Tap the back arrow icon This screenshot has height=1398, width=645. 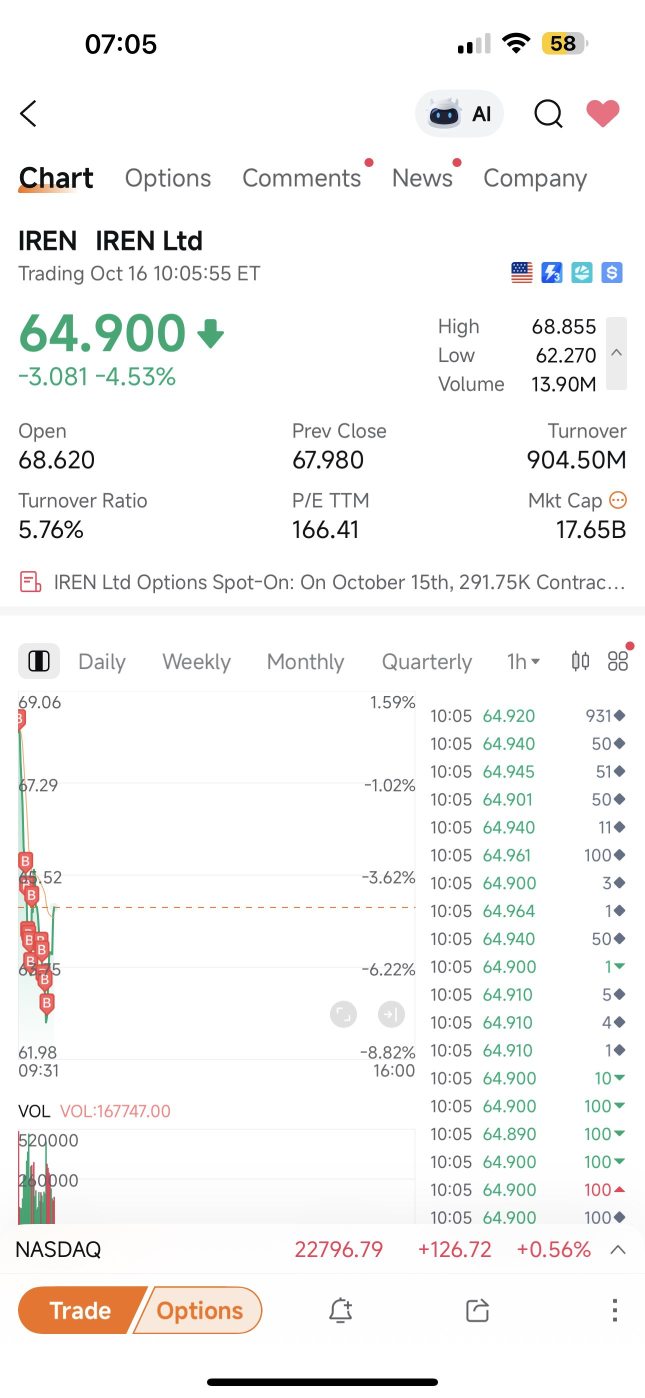click(x=29, y=114)
